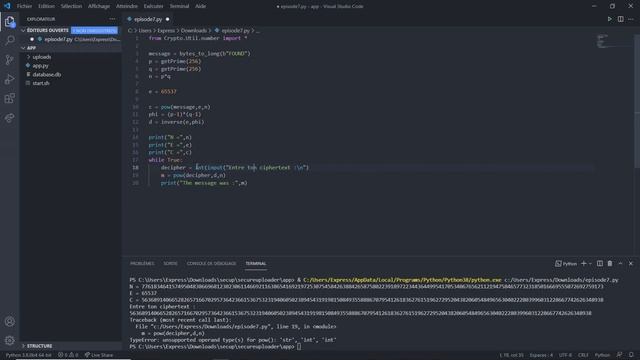Open the Atteindre menu
The height and width of the screenshot is (360, 640).
click(x=127, y=6)
